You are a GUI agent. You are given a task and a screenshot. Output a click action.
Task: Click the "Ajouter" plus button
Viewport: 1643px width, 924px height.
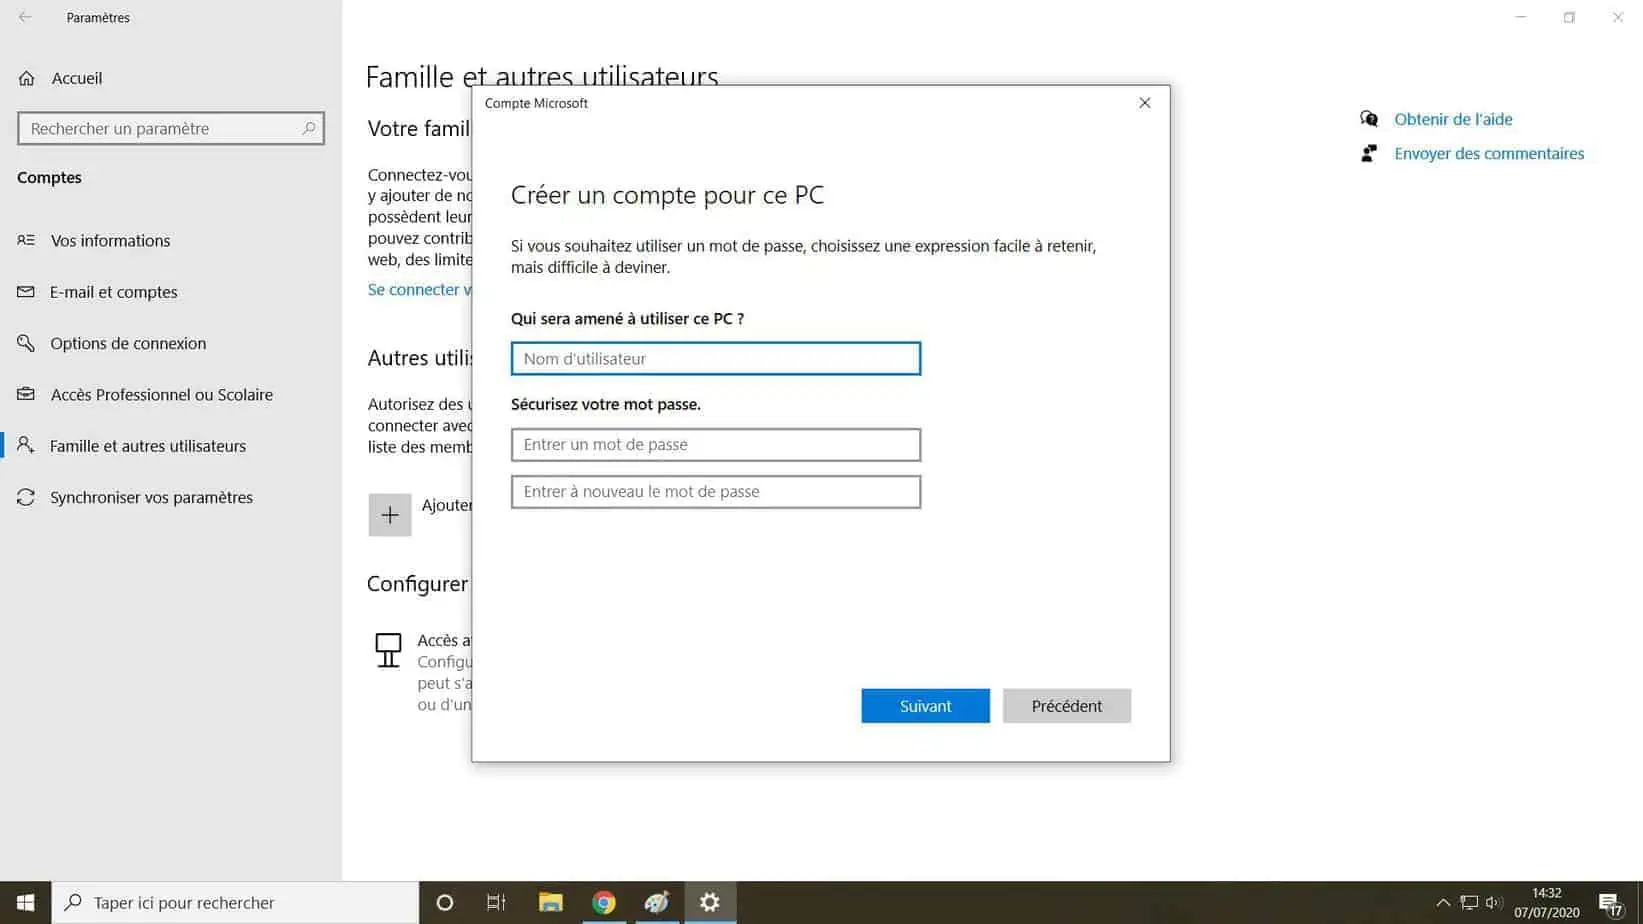pyautogui.click(x=390, y=514)
